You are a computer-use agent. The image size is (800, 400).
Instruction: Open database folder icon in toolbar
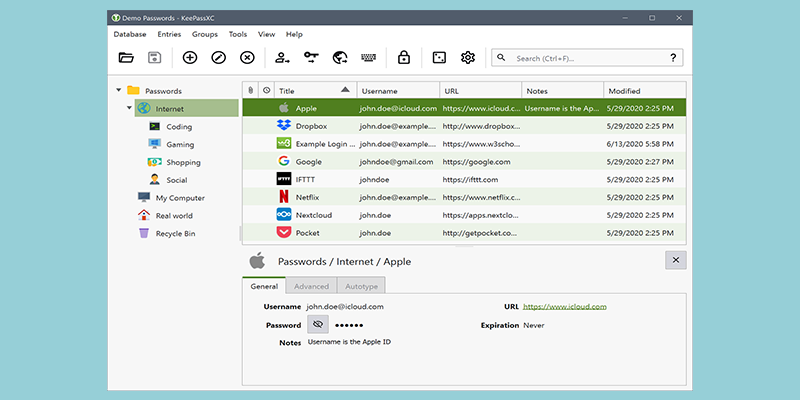pyautogui.click(x=126, y=58)
